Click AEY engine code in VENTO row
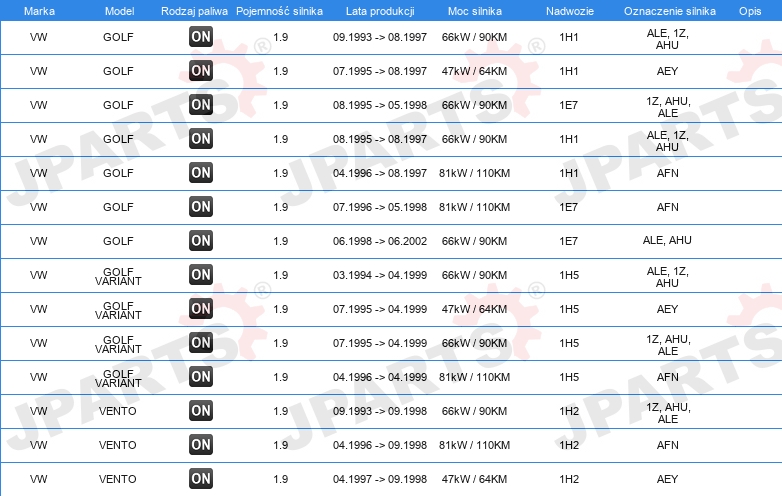The image size is (782, 496). (667, 479)
